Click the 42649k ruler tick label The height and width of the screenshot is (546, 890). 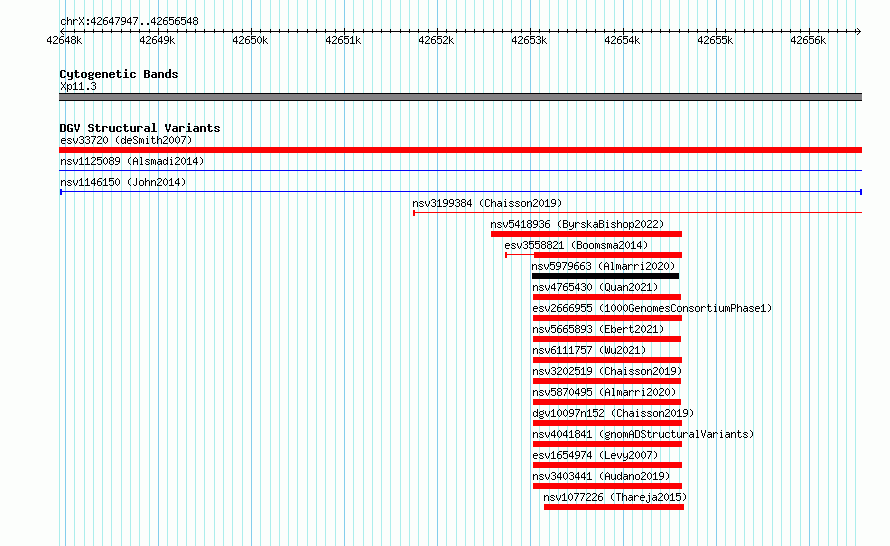click(157, 40)
